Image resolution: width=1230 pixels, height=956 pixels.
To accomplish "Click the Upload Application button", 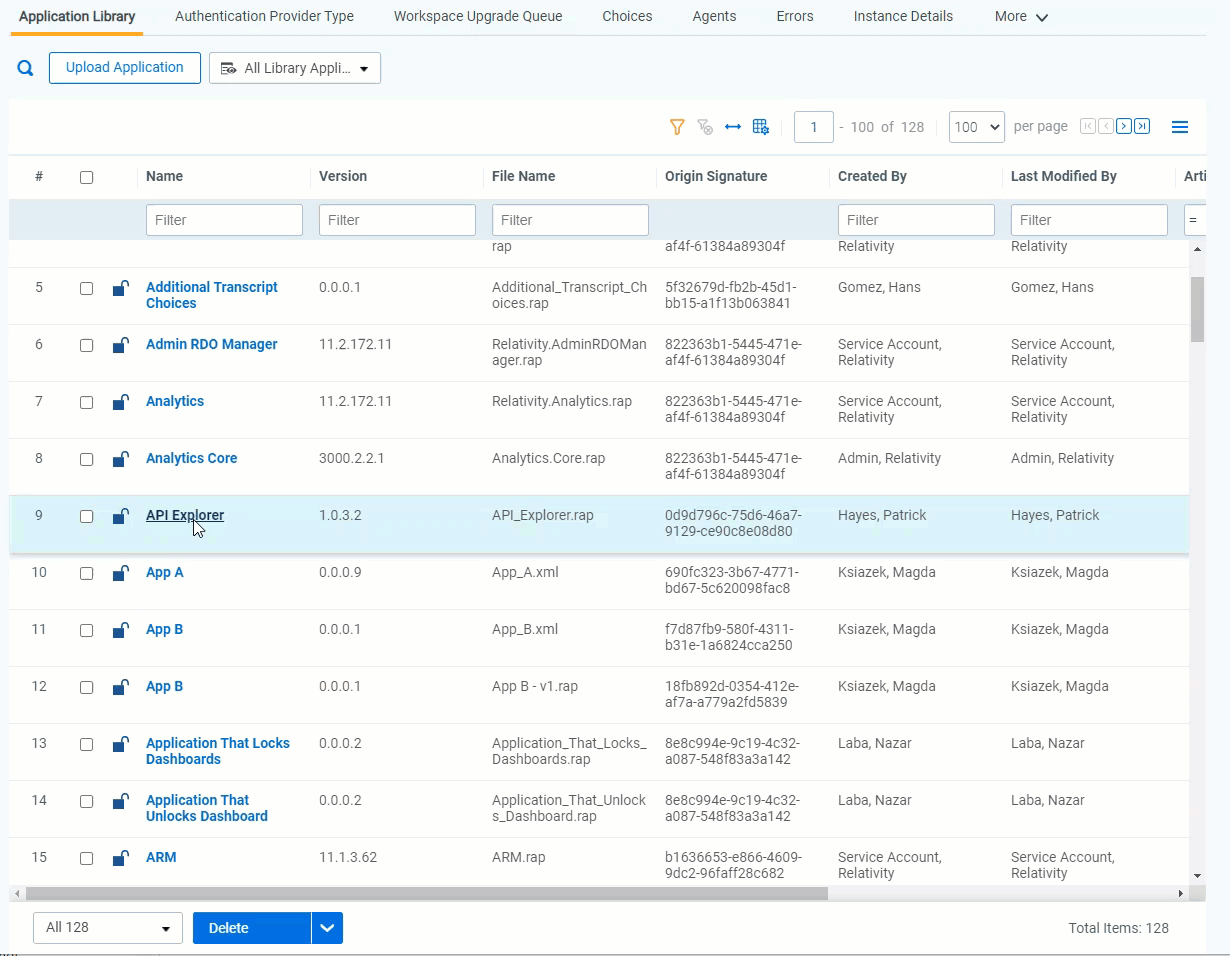I will click(x=125, y=68).
